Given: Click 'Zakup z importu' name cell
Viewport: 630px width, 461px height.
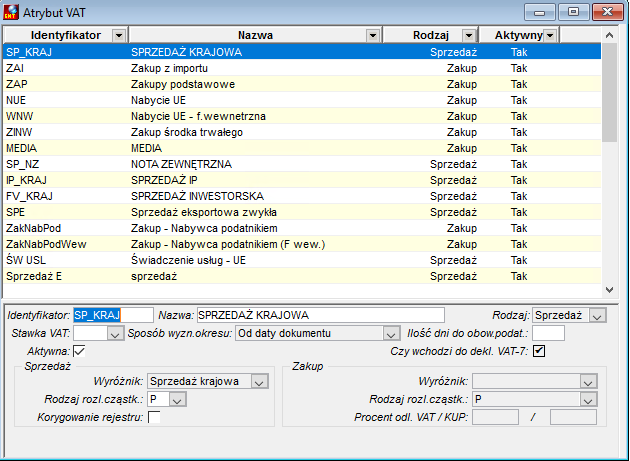Looking at the screenshot, I should pos(169,68).
